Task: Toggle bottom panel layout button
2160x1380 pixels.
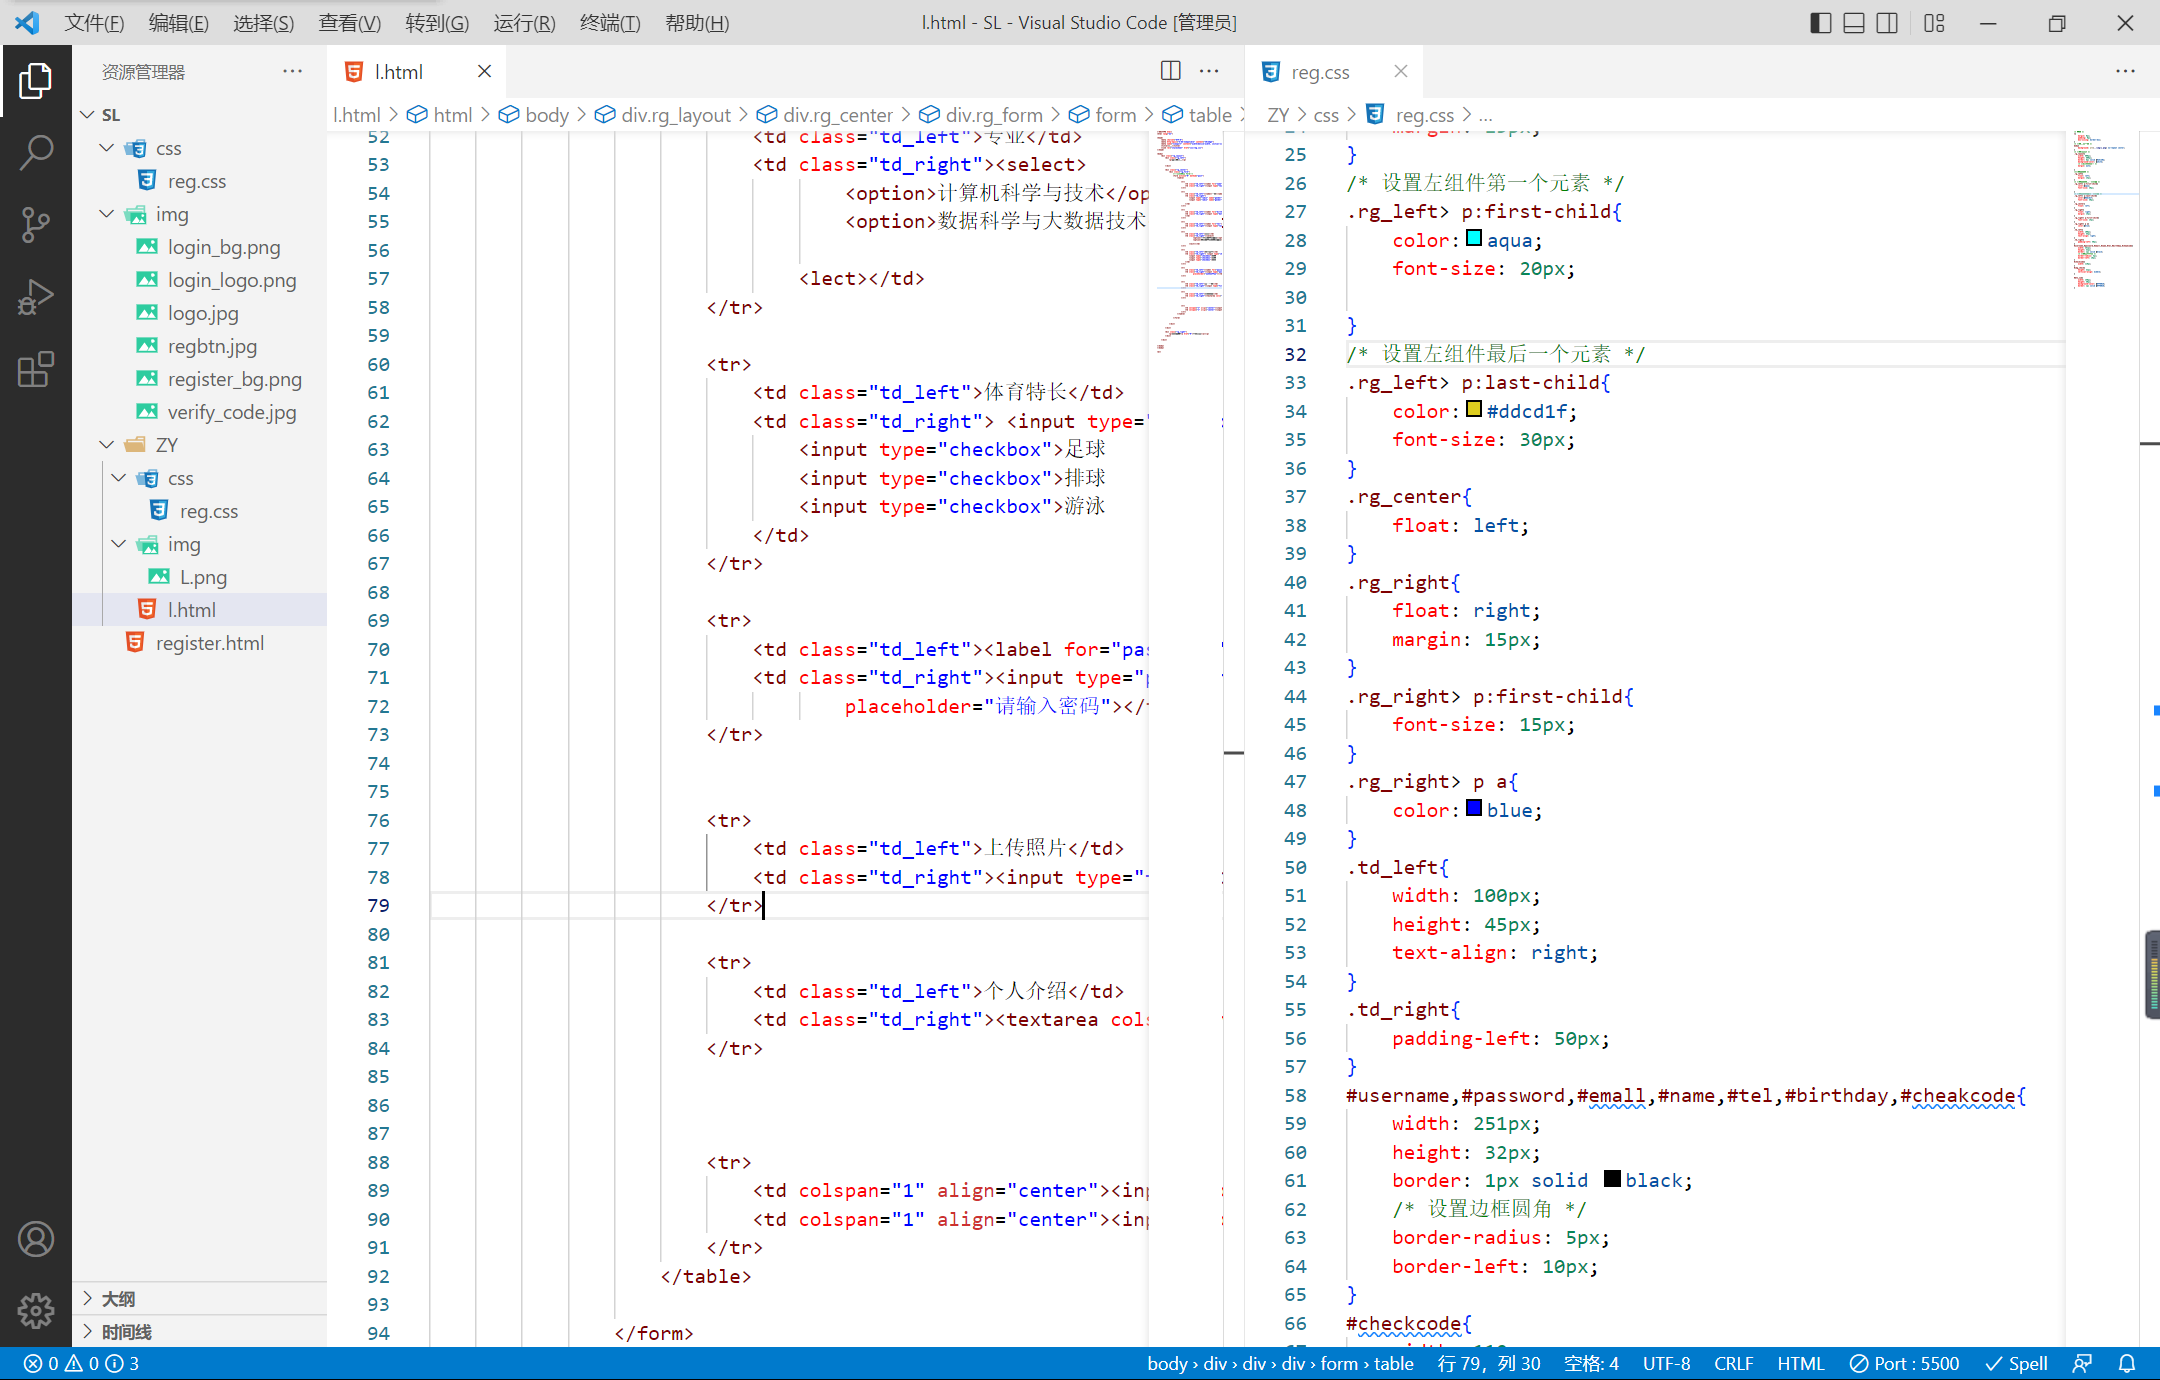Action: click(x=1853, y=23)
